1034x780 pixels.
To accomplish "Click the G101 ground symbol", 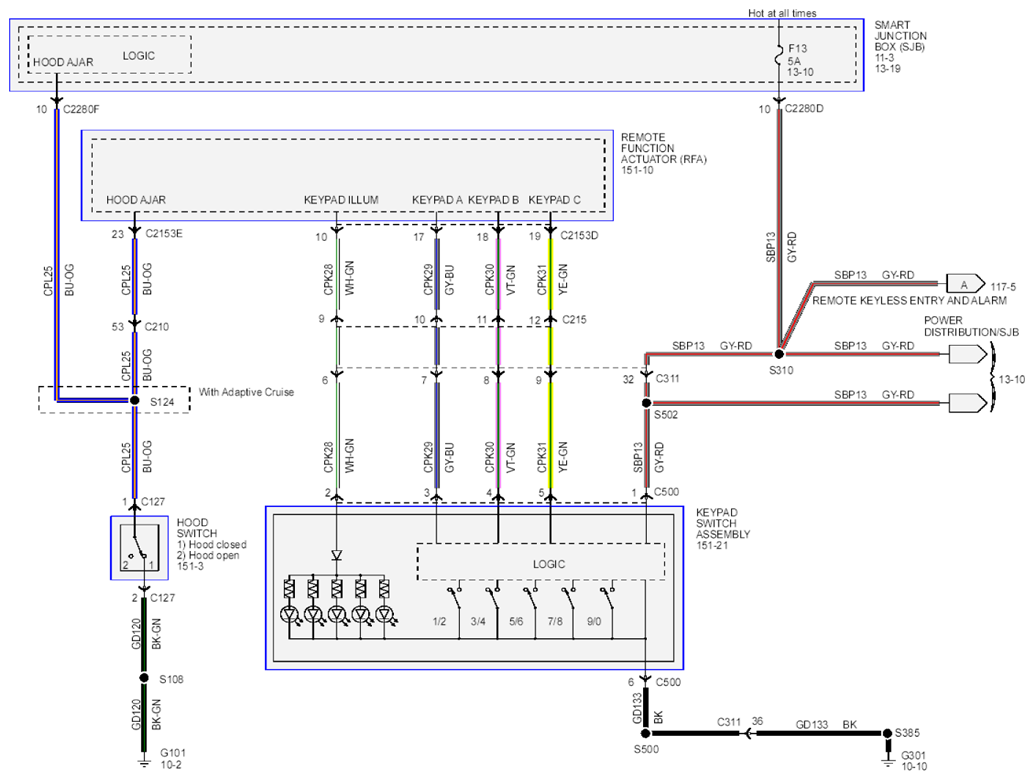I will click(x=144, y=763).
